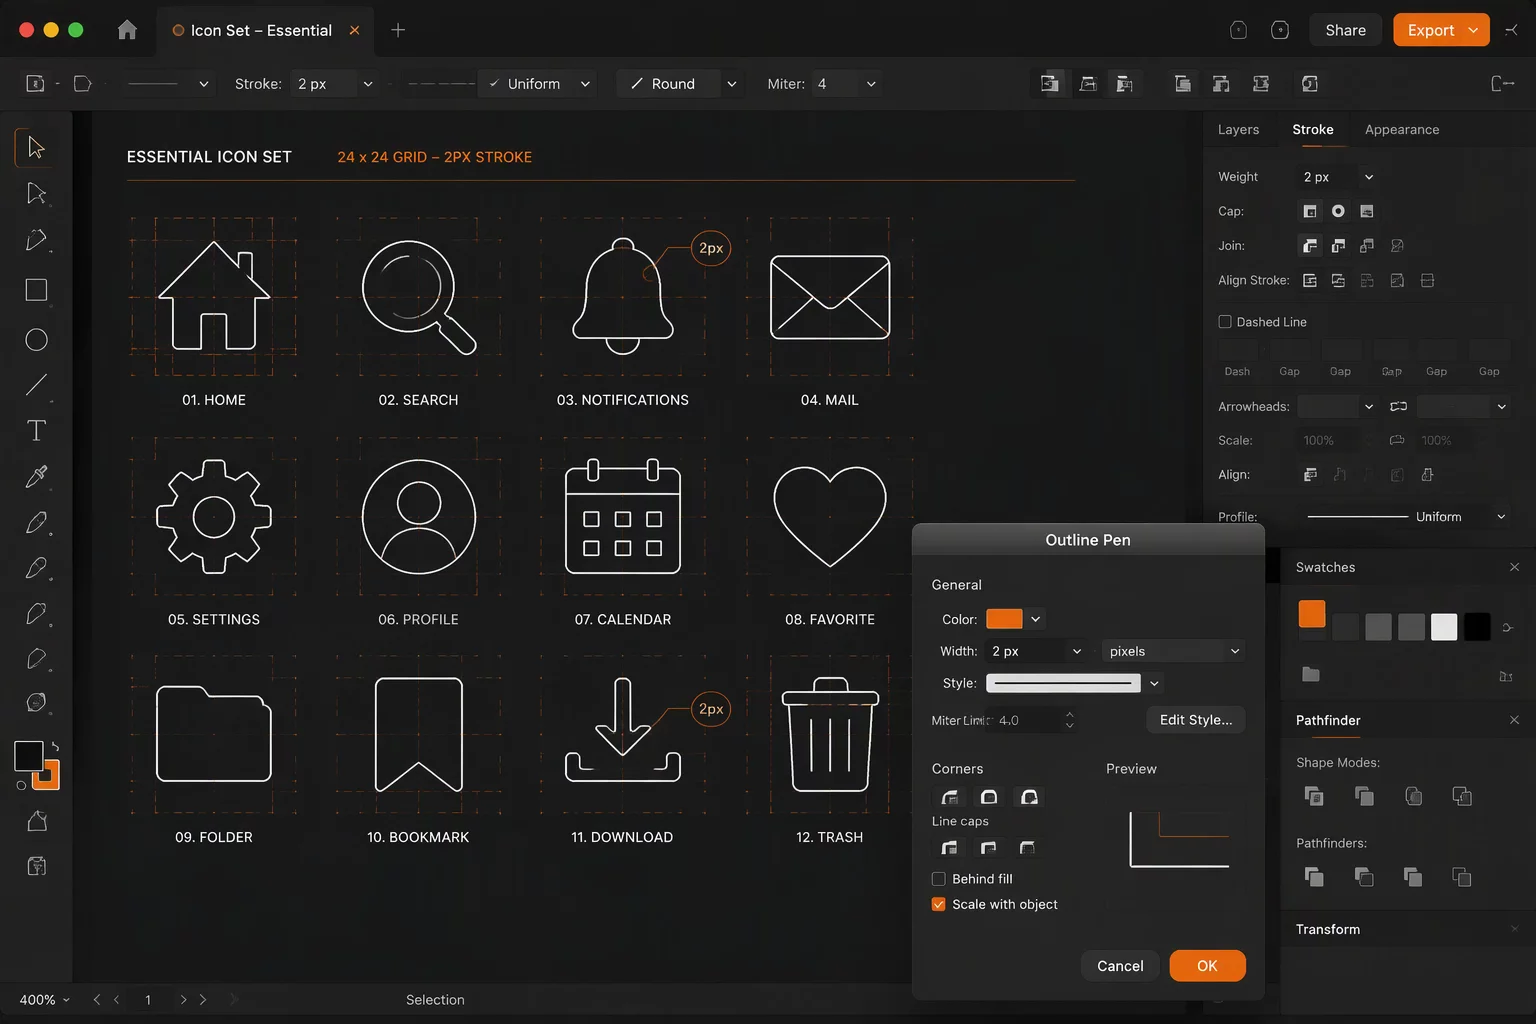Select the arrow Selection tool in left toolbar
The width and height of the screenshot is (1536, 1024).
[x=36, y=148]
